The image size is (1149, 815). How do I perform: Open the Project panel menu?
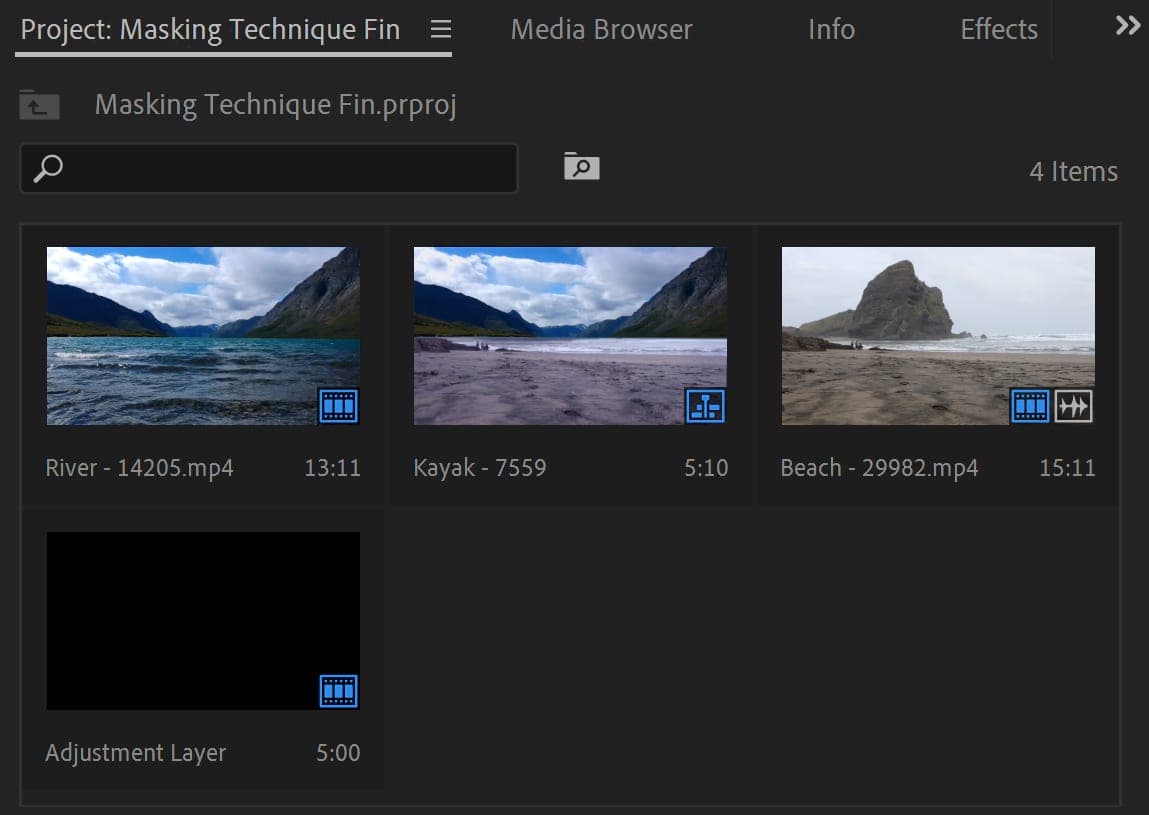tap(441, 29)
